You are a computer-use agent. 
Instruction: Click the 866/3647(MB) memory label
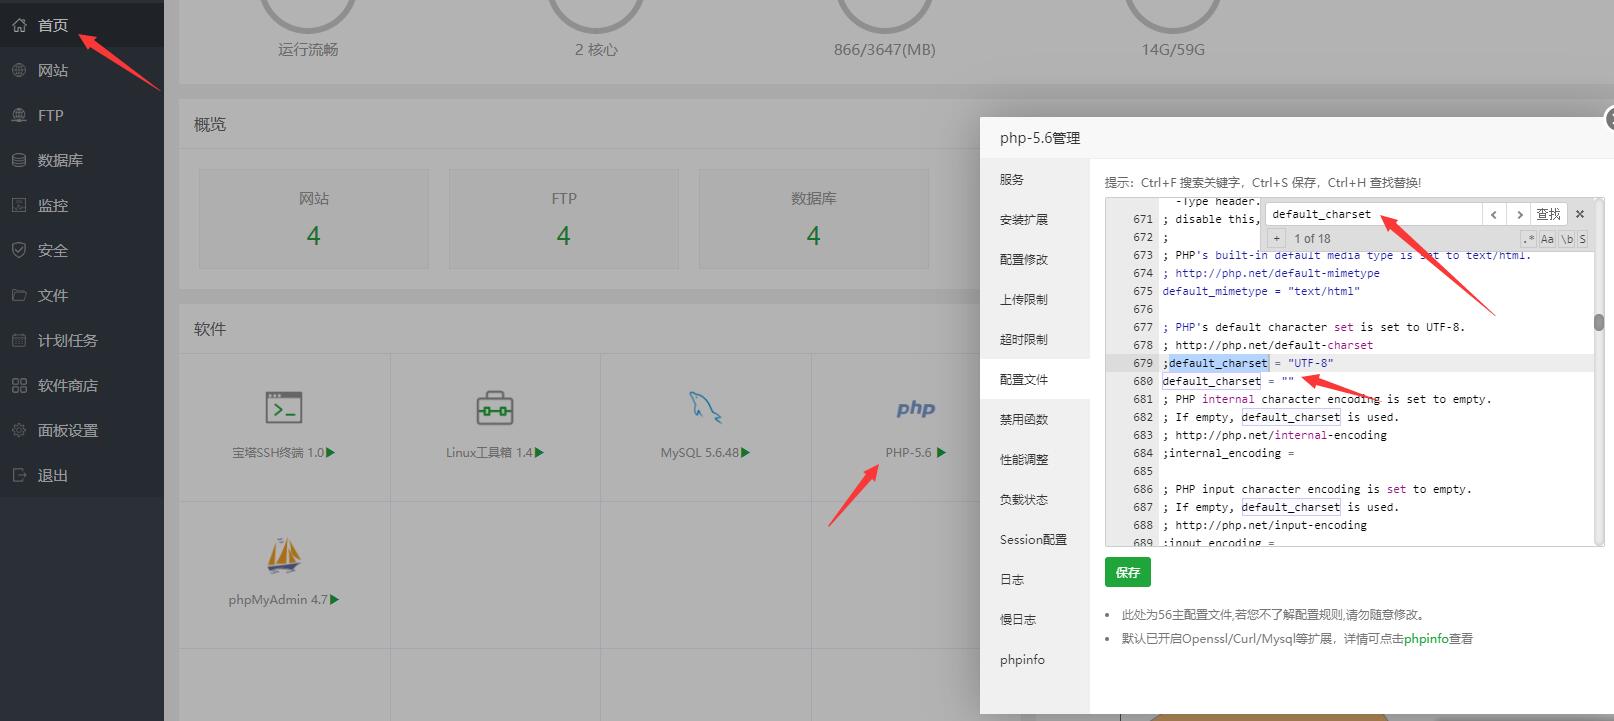(x=885, y=50)
